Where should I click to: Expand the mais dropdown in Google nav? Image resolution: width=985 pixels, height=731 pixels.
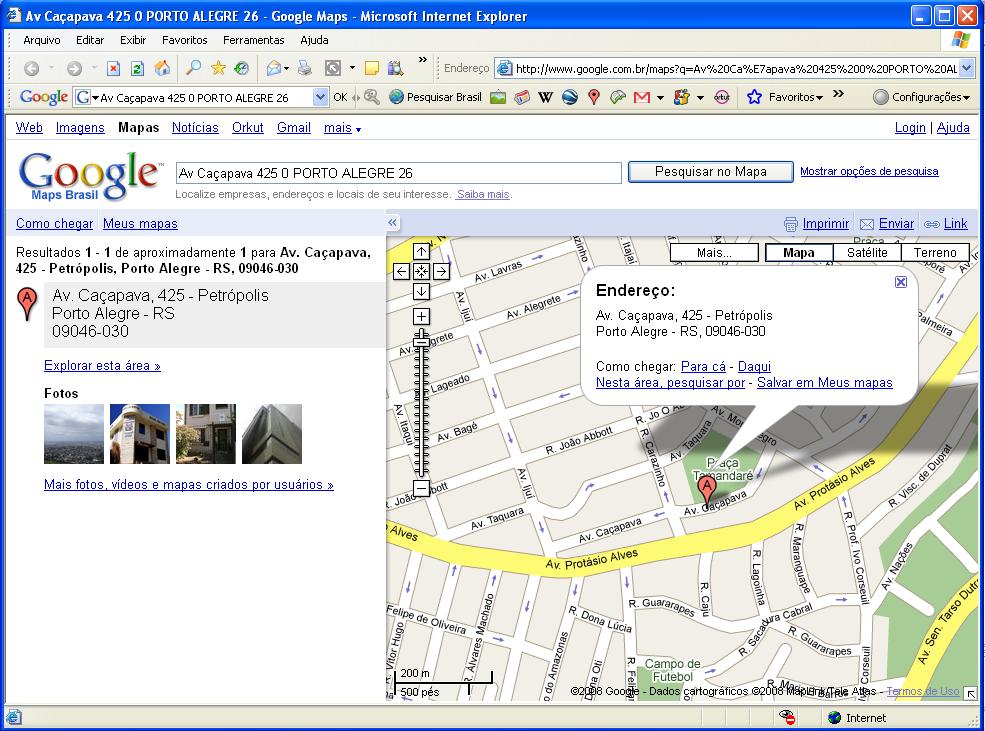tap(342, 127)
